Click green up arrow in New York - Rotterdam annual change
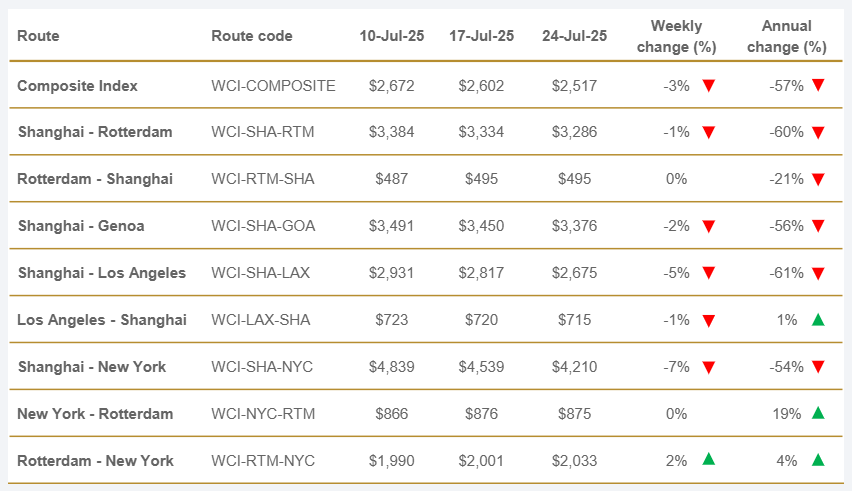 817,413
